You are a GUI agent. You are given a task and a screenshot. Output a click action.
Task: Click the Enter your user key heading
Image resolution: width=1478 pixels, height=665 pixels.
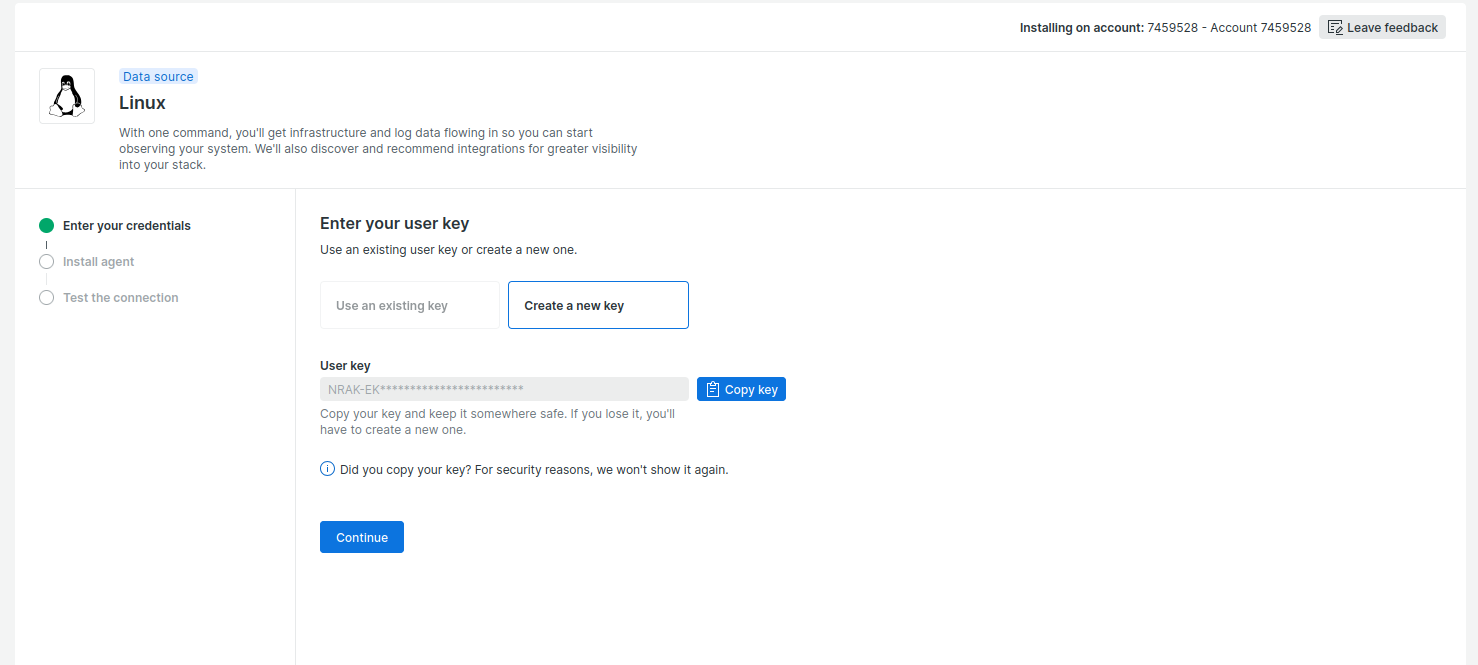point(394,224)
